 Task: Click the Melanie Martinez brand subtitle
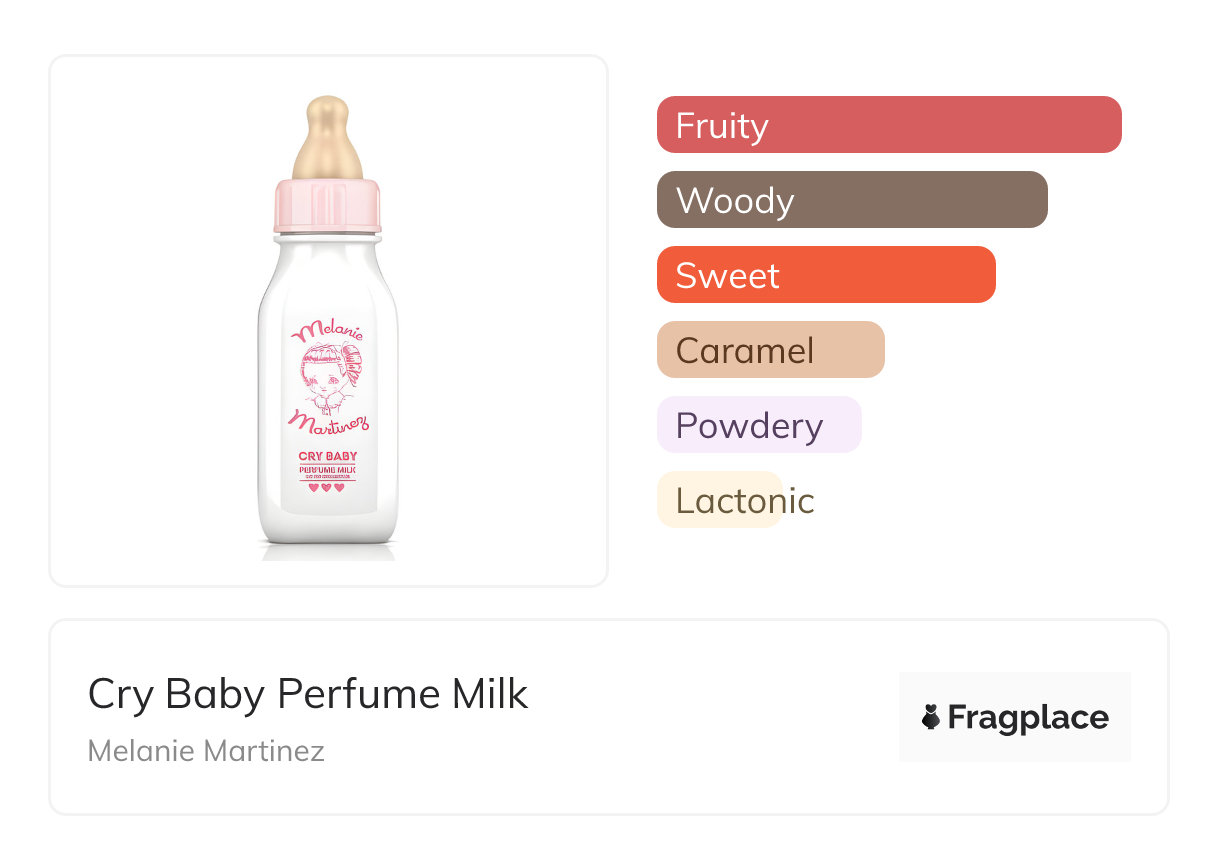pyautogui.click(x=206, y=750)
